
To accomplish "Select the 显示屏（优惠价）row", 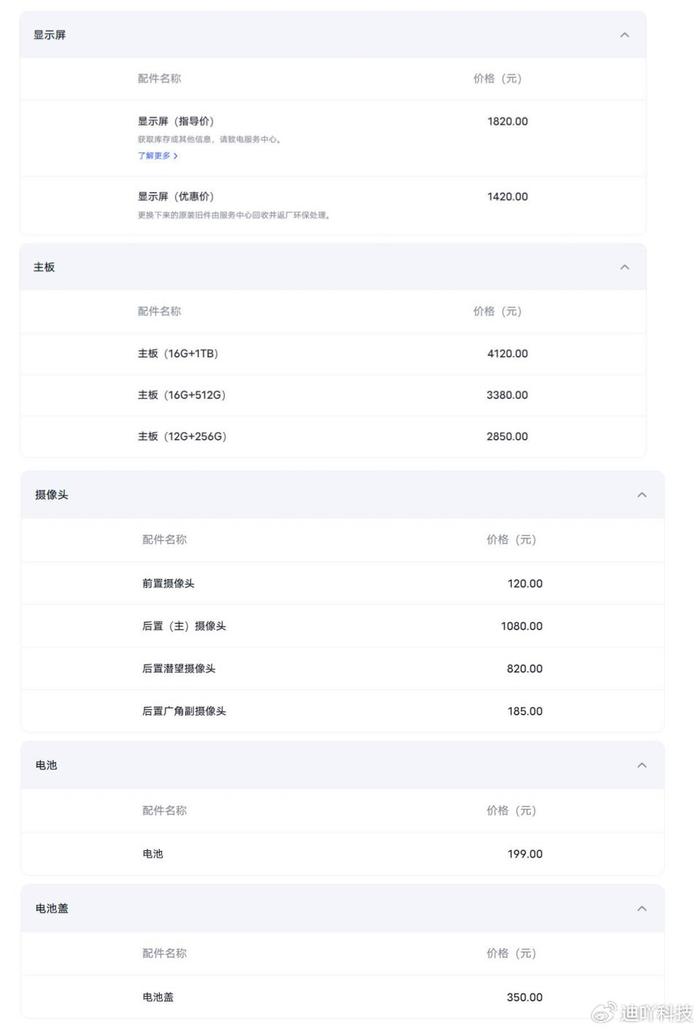I will 333,205.
